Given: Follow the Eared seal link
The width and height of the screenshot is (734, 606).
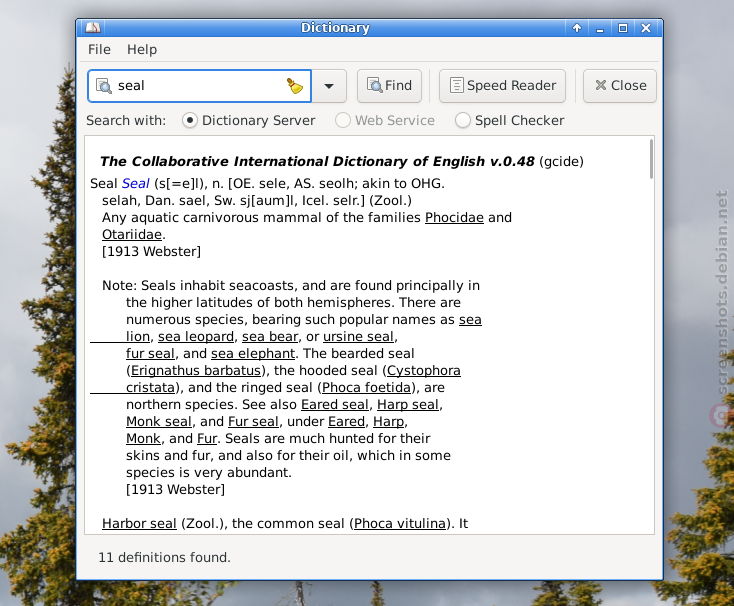Looking at the screenshot, I should point(335,404).
